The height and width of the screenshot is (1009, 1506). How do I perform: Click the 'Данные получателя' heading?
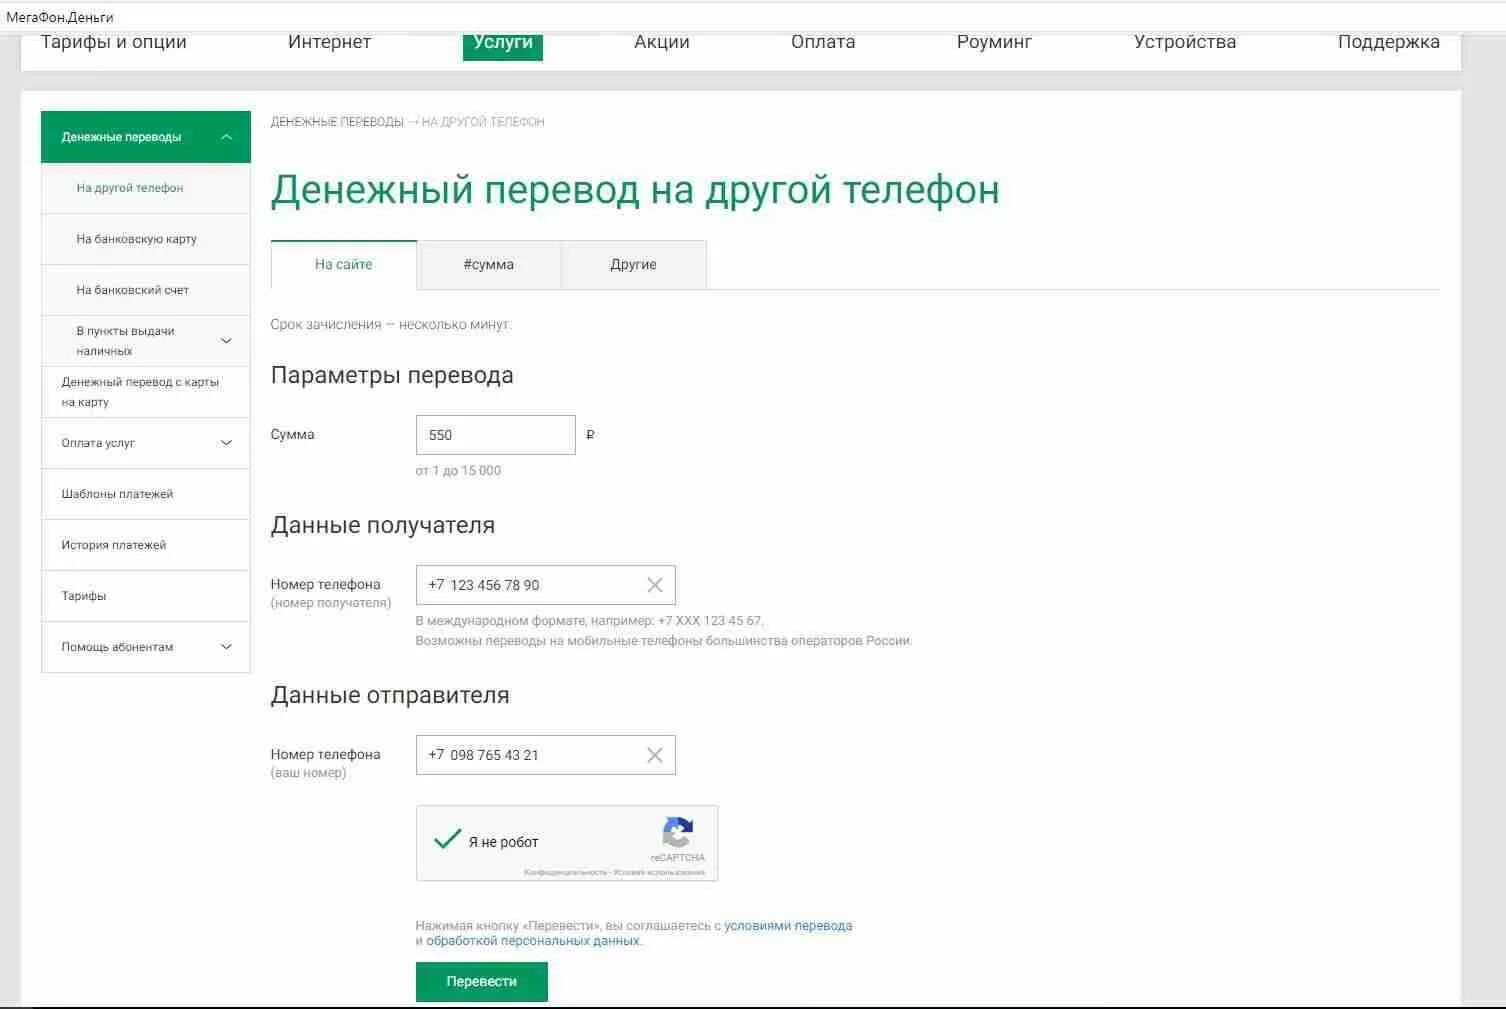pos(383,526)
